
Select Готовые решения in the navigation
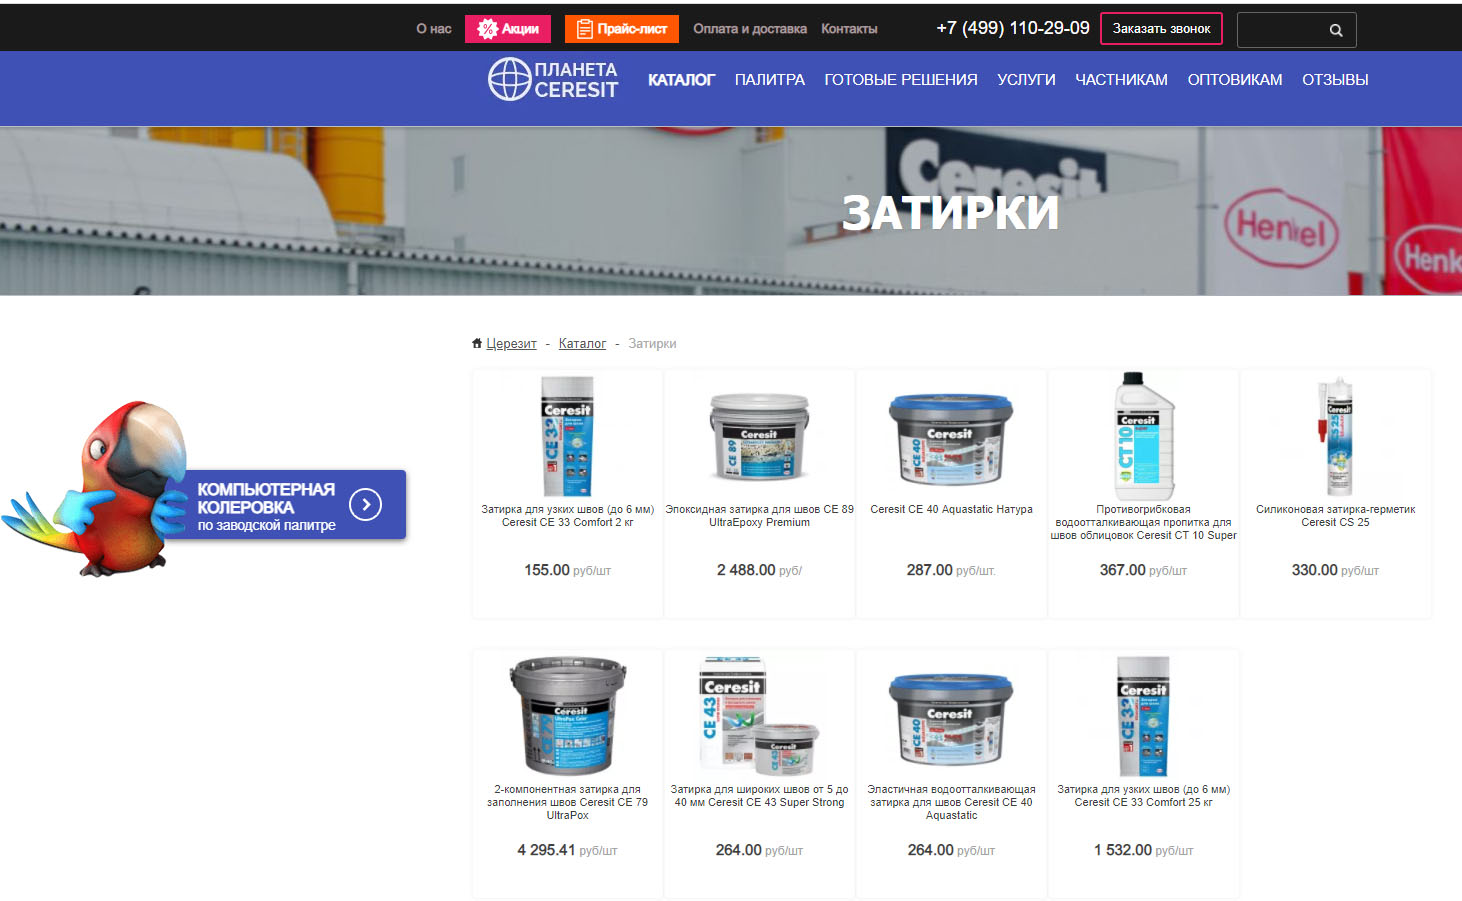(x=900, y=80)
